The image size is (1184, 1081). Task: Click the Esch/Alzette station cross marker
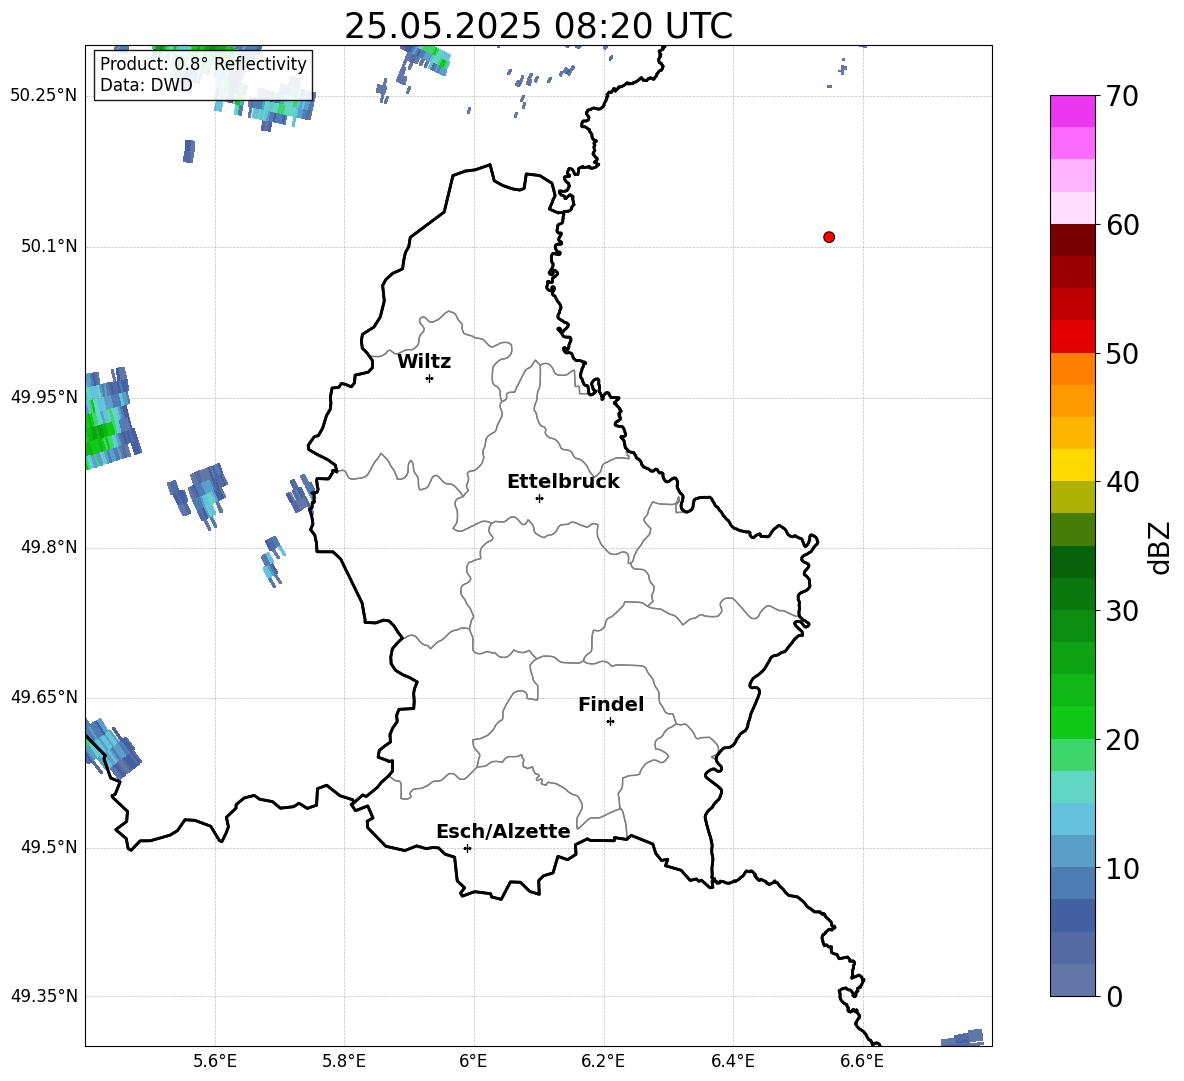click(467, 848)
